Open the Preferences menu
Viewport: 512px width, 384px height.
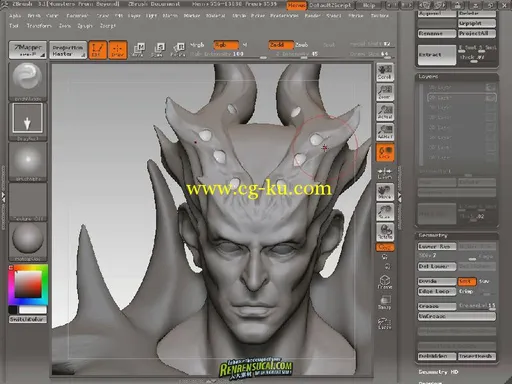[x=284, y=16]
